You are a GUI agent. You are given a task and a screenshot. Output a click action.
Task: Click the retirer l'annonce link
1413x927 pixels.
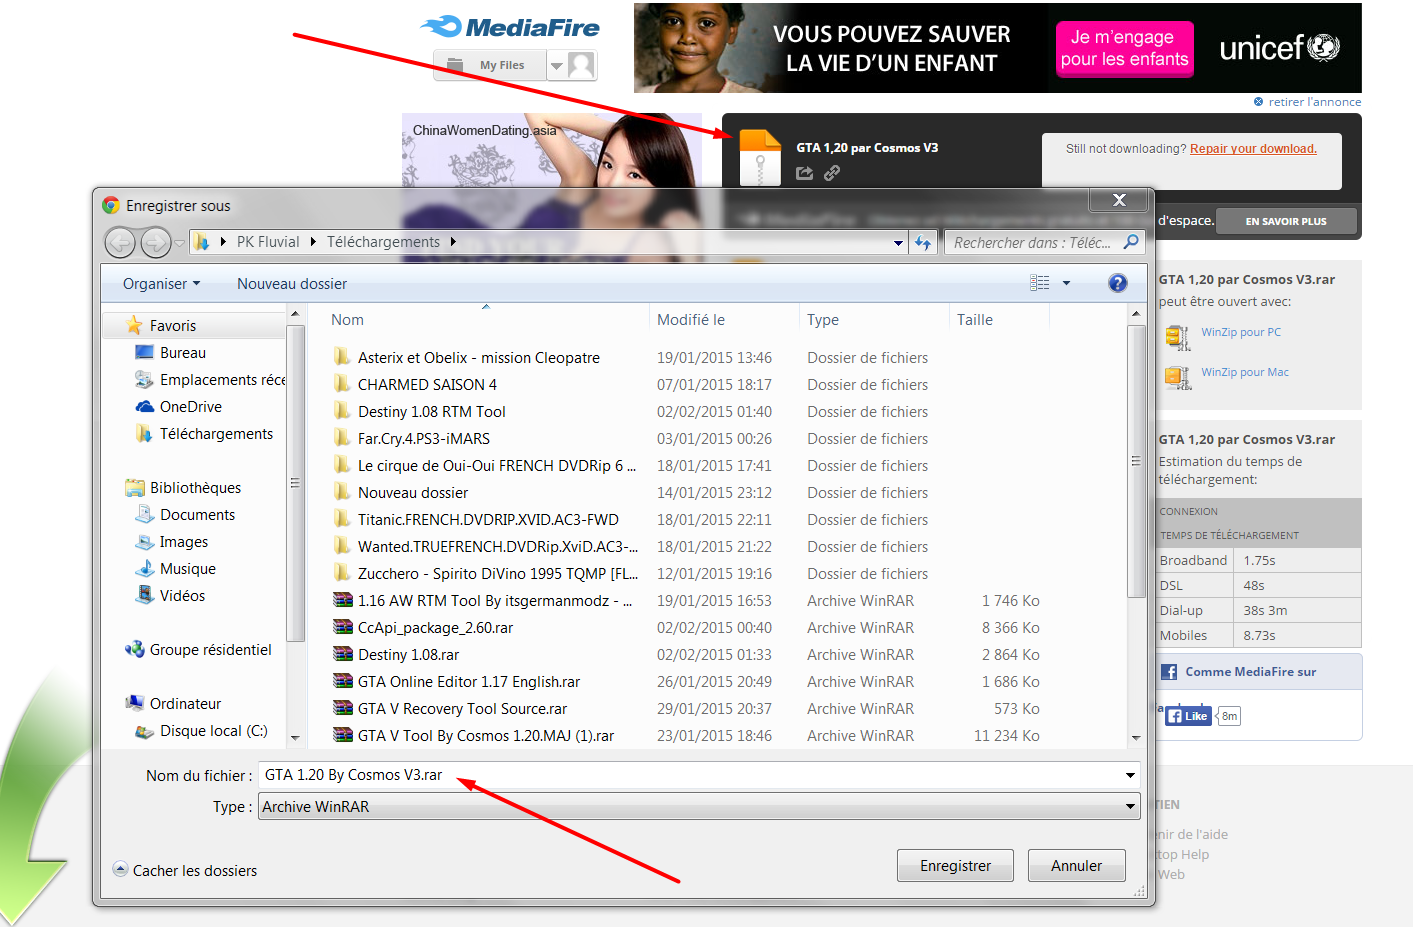pos(1314,102)
